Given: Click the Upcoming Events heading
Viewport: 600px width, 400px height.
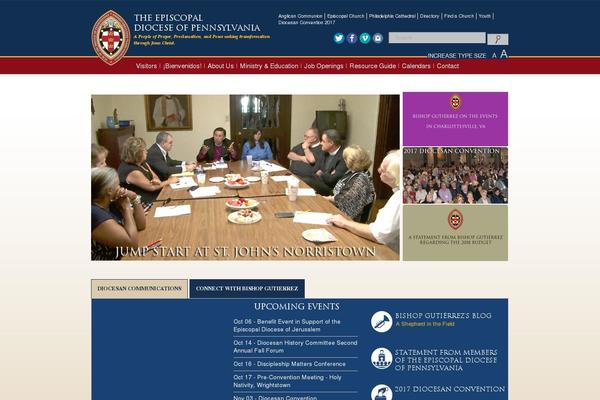Looking at the screenshot, I should click(297, 307).
